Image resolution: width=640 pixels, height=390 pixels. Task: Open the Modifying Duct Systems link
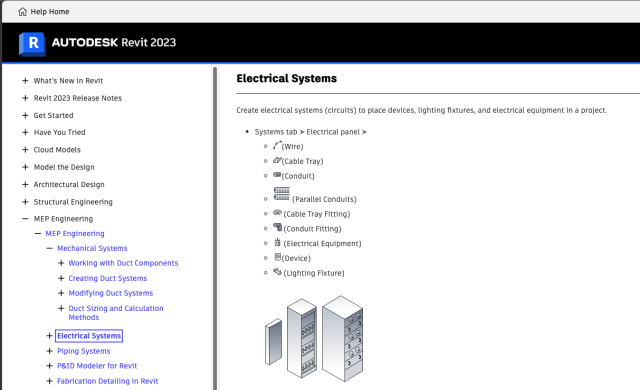111,293
